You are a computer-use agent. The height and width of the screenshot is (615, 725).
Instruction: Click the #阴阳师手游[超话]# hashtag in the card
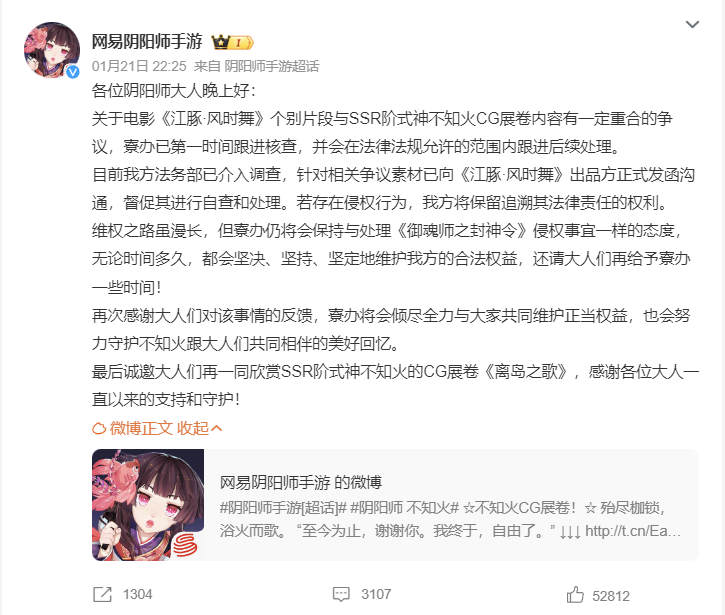283,508
